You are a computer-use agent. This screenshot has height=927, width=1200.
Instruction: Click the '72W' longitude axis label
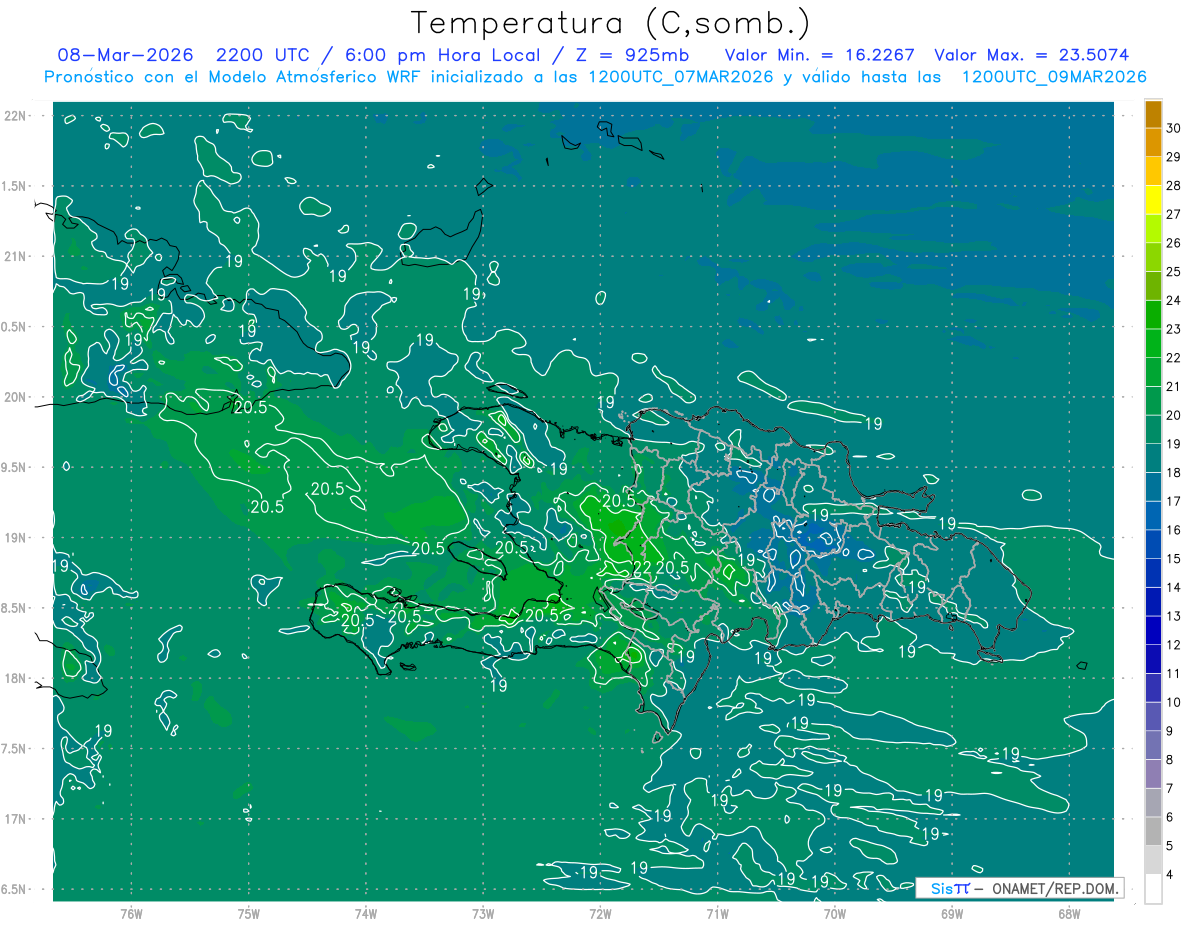600,913
